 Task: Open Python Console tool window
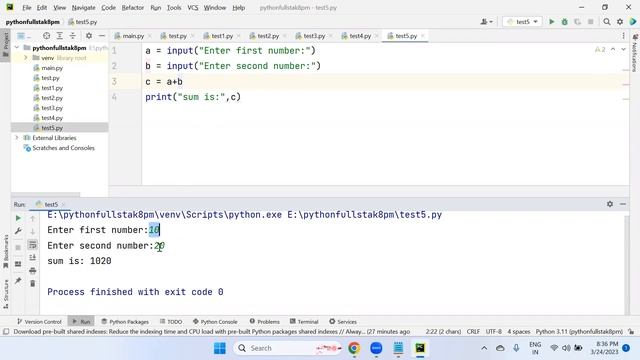tap(215, 322)
